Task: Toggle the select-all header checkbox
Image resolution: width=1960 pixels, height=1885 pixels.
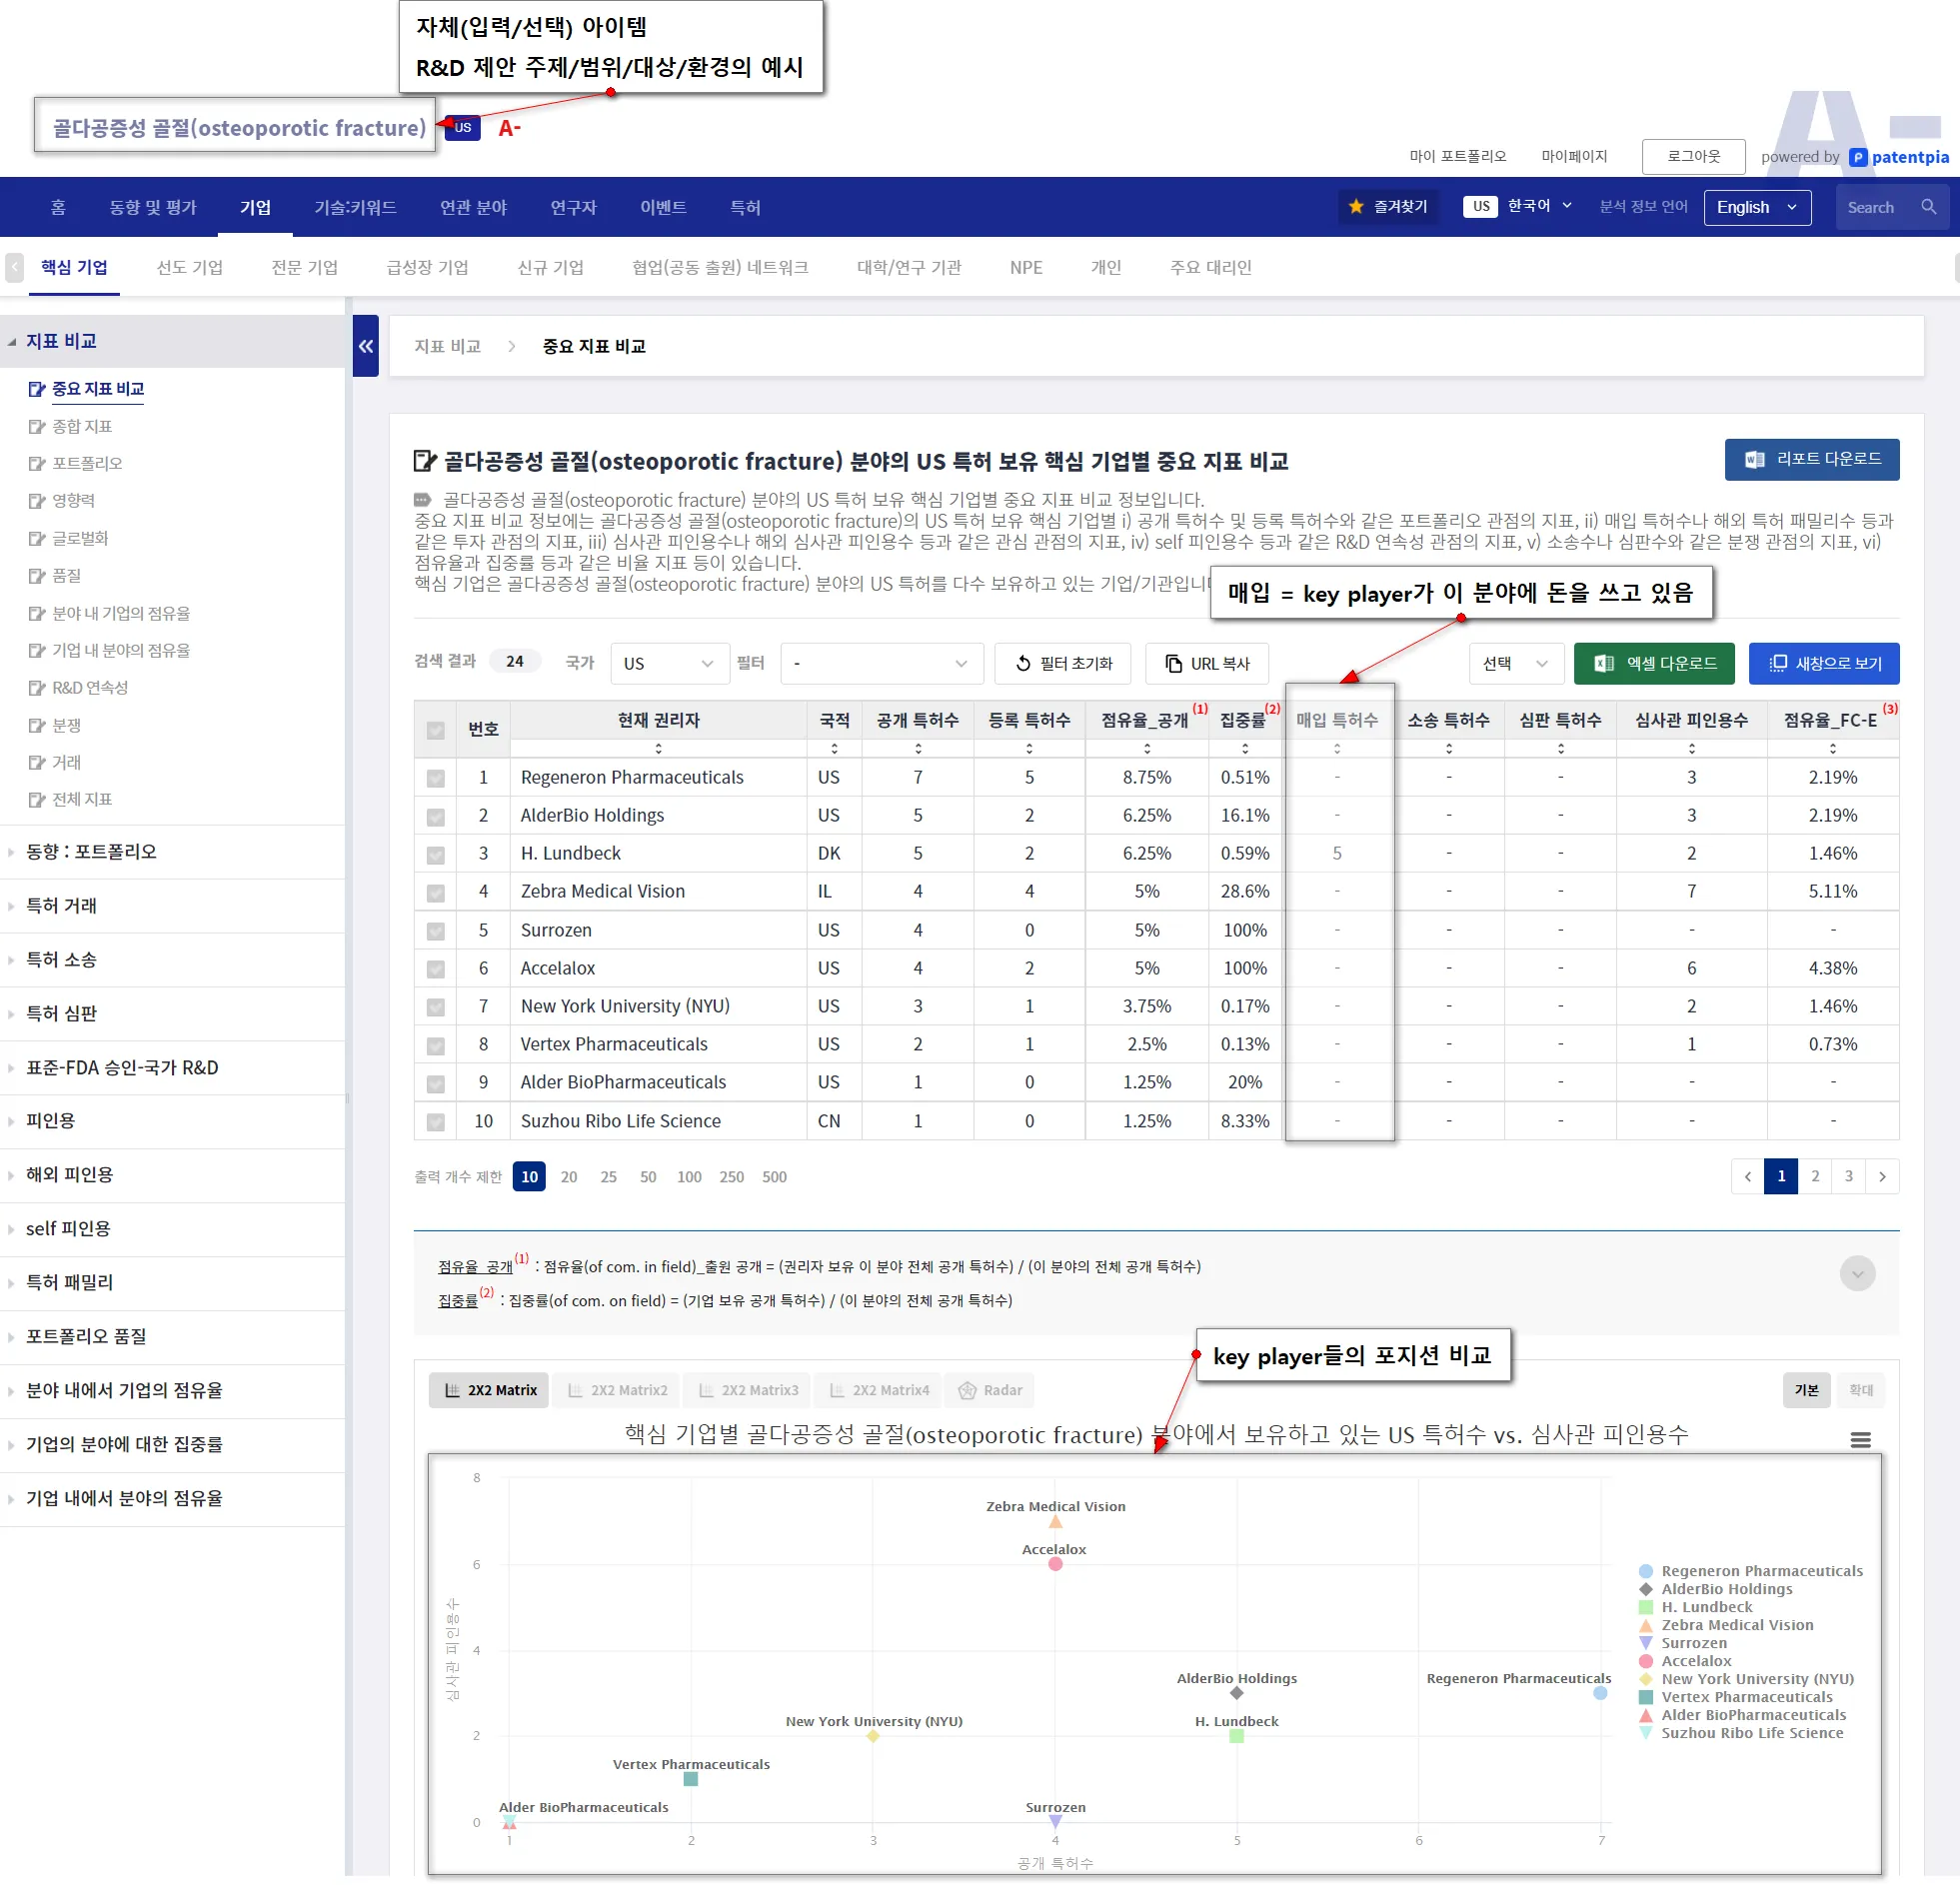Action: tap(436, 730)
